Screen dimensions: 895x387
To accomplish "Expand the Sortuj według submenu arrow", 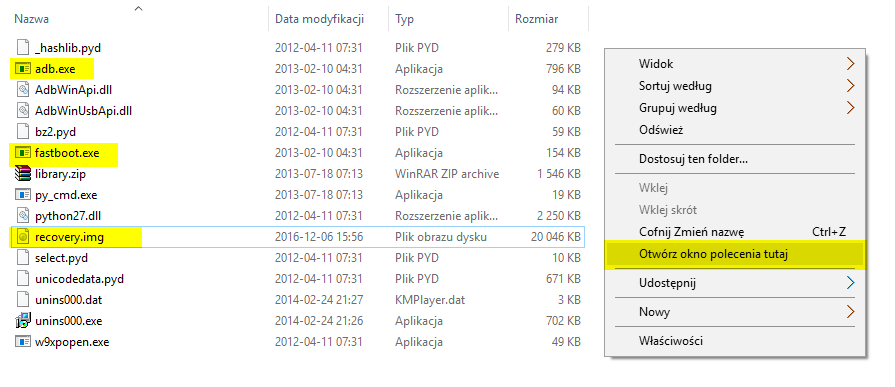I will [x=850, y=86].
